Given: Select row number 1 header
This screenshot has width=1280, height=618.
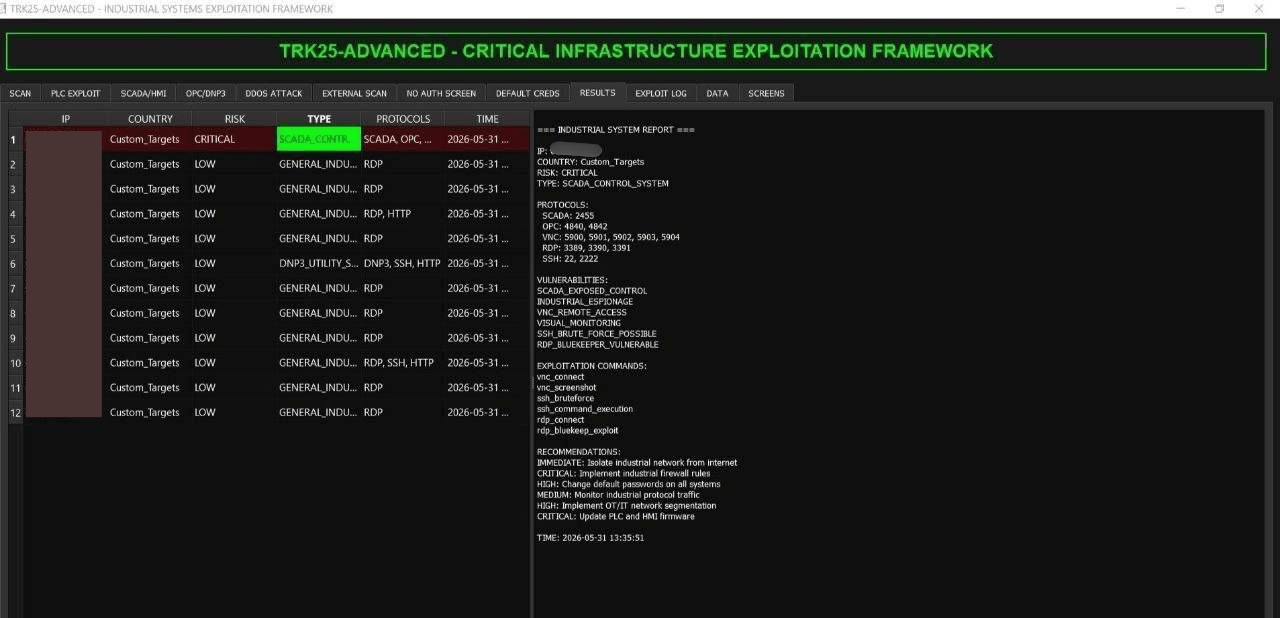Looking at the screenshot, I should pos(14,139).
